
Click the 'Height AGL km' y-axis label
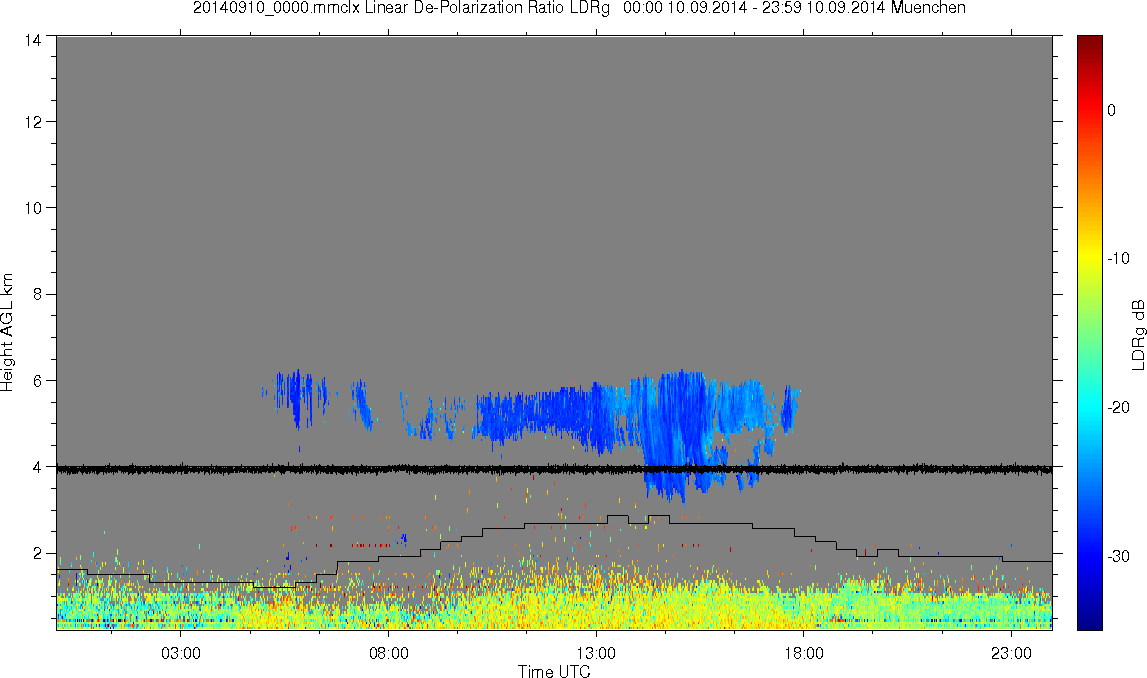tap(7, 332)
